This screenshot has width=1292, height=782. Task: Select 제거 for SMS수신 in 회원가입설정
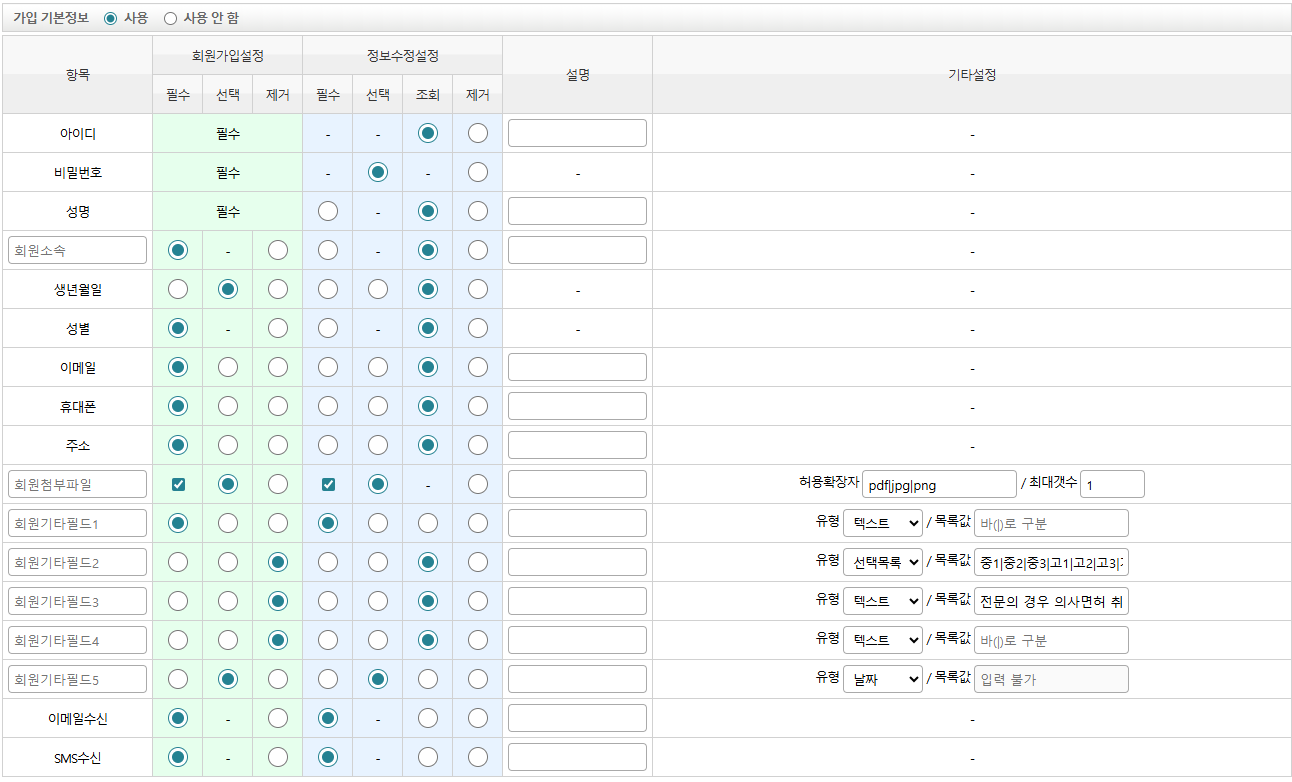pyautogui.click(x=278, y=757)
